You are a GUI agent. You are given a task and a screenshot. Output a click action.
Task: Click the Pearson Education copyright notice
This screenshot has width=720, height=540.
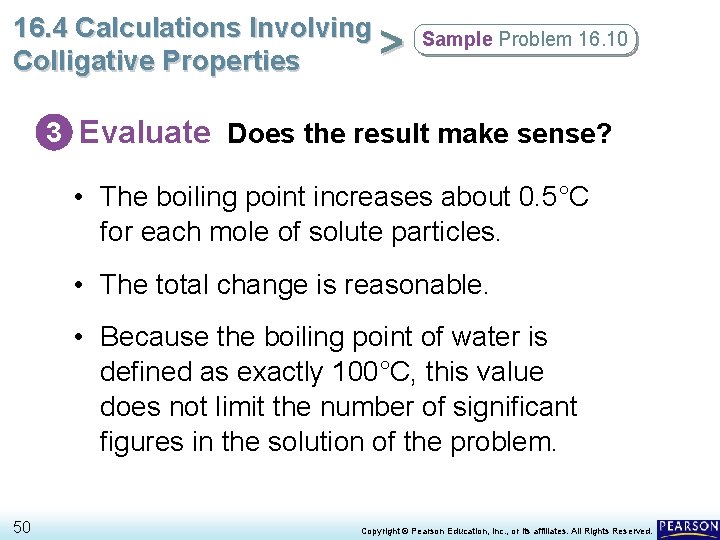(506, 529)
